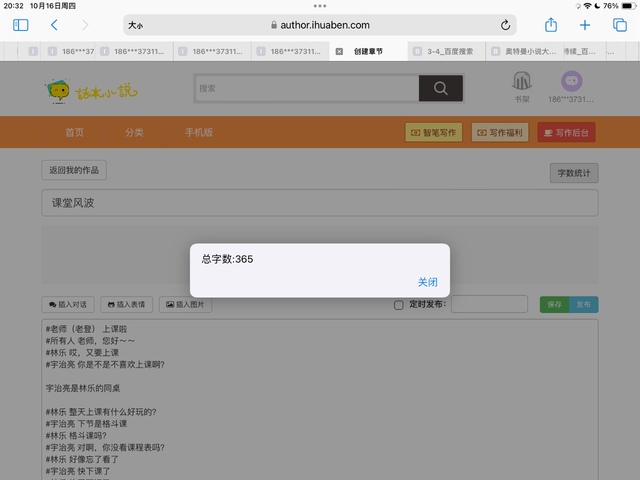Screen dimensions: 640x480
Task: Open the Safari share icon
Action: [x=550, y=25]
